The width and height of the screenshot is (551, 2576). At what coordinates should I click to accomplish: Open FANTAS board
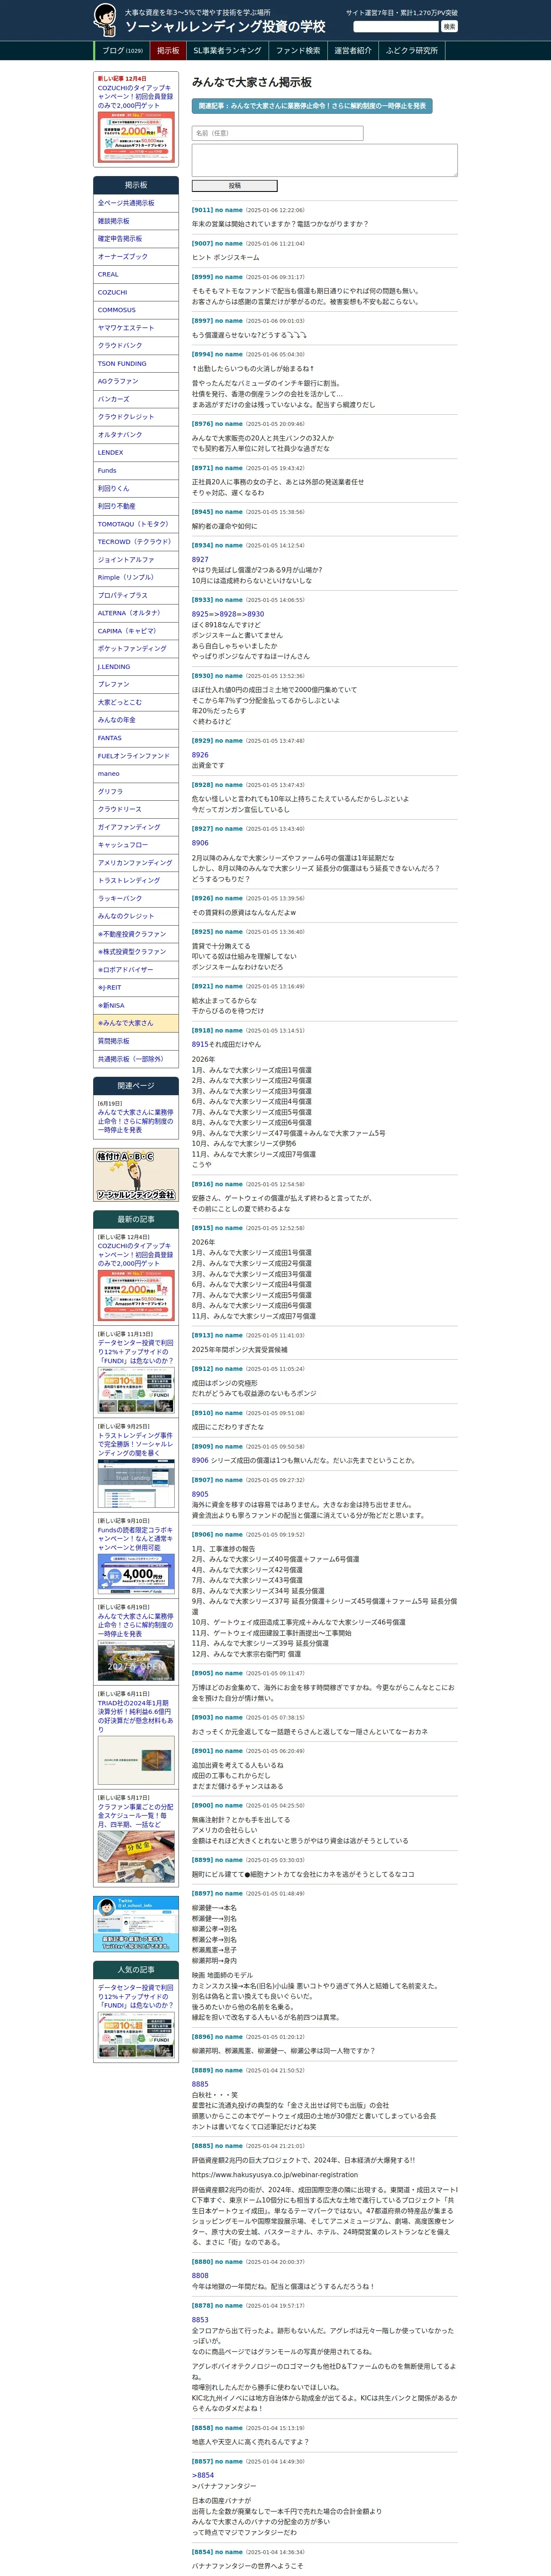(x=136, y=738)
